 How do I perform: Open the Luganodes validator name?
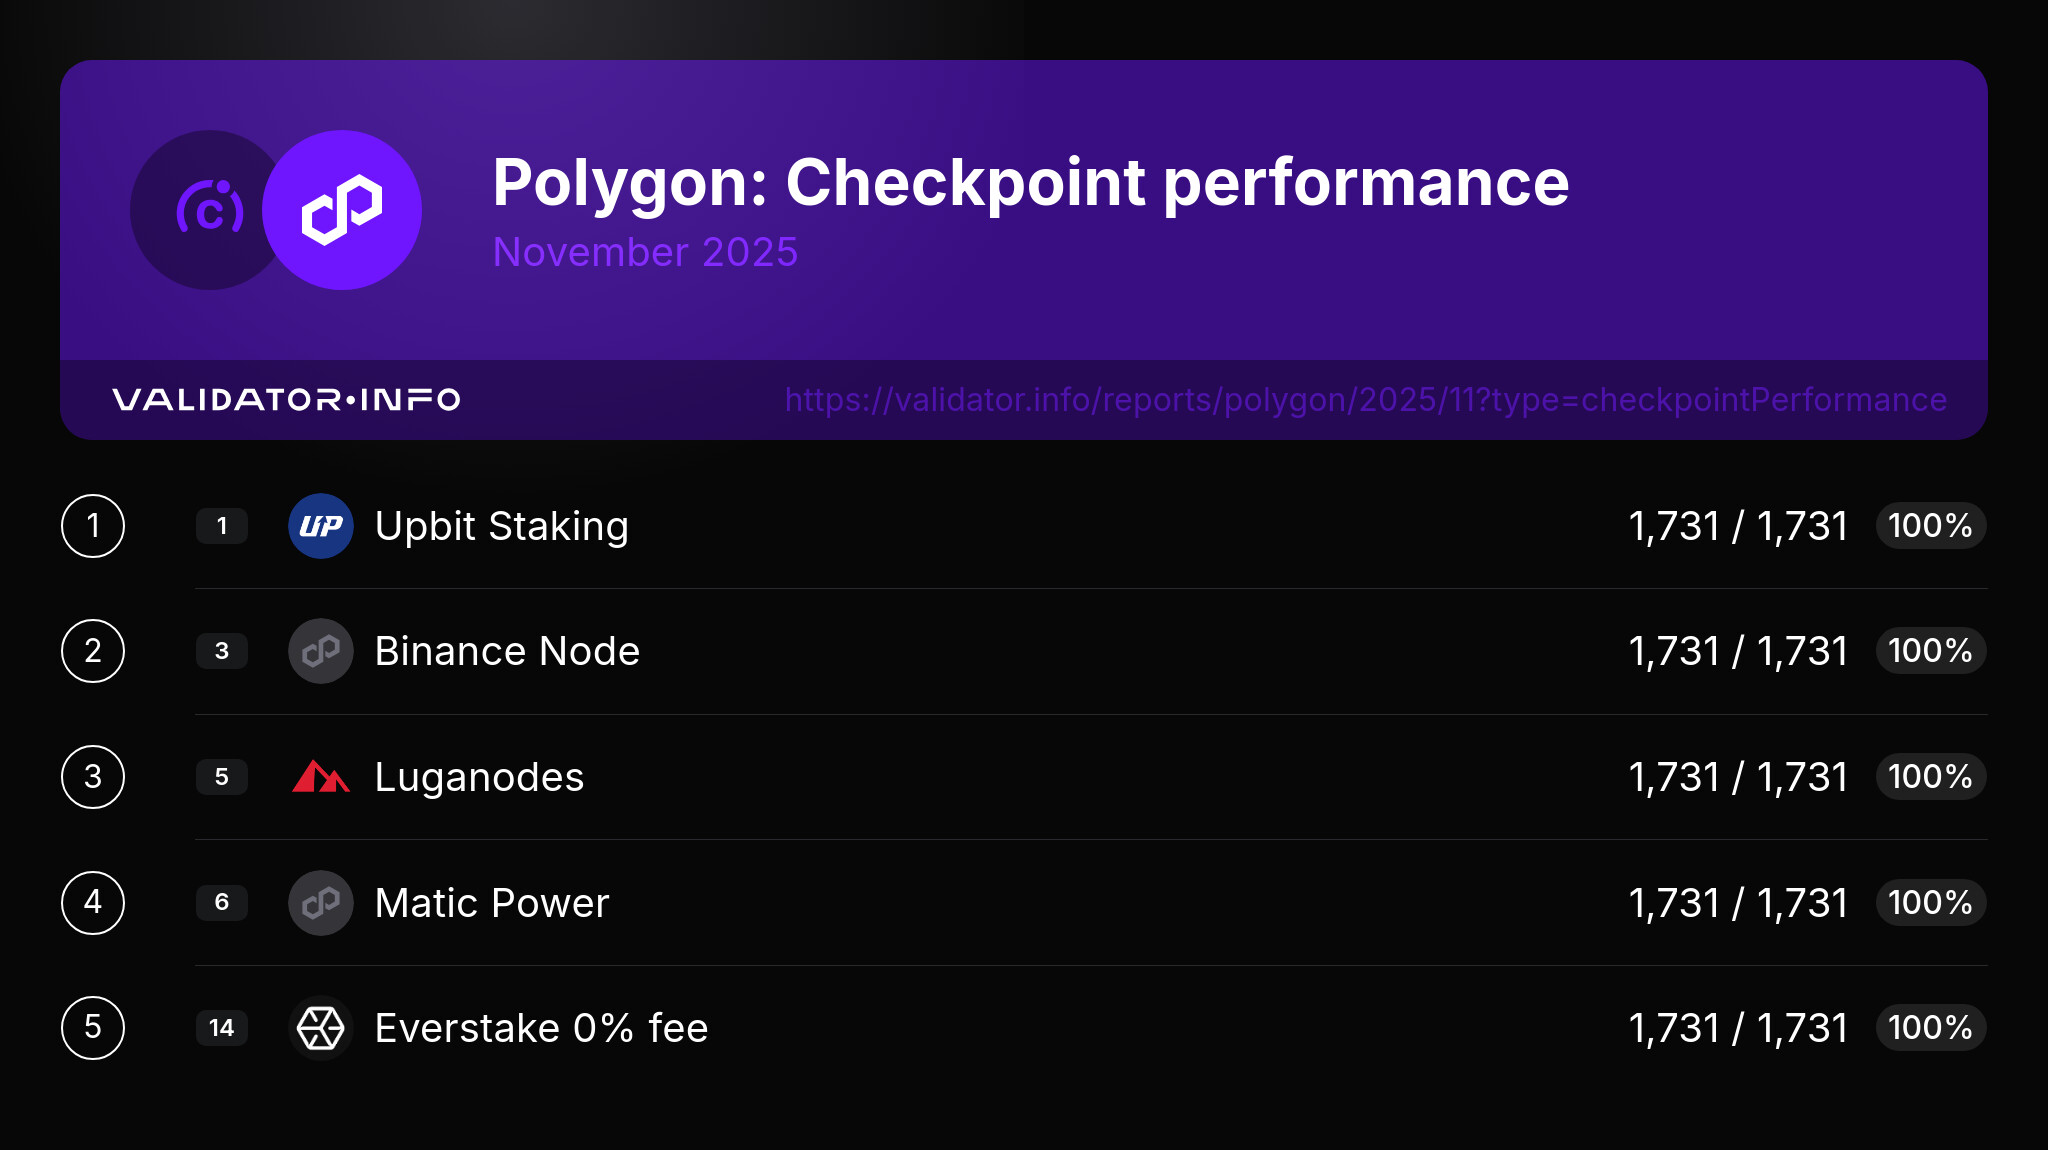coord(479,777)
